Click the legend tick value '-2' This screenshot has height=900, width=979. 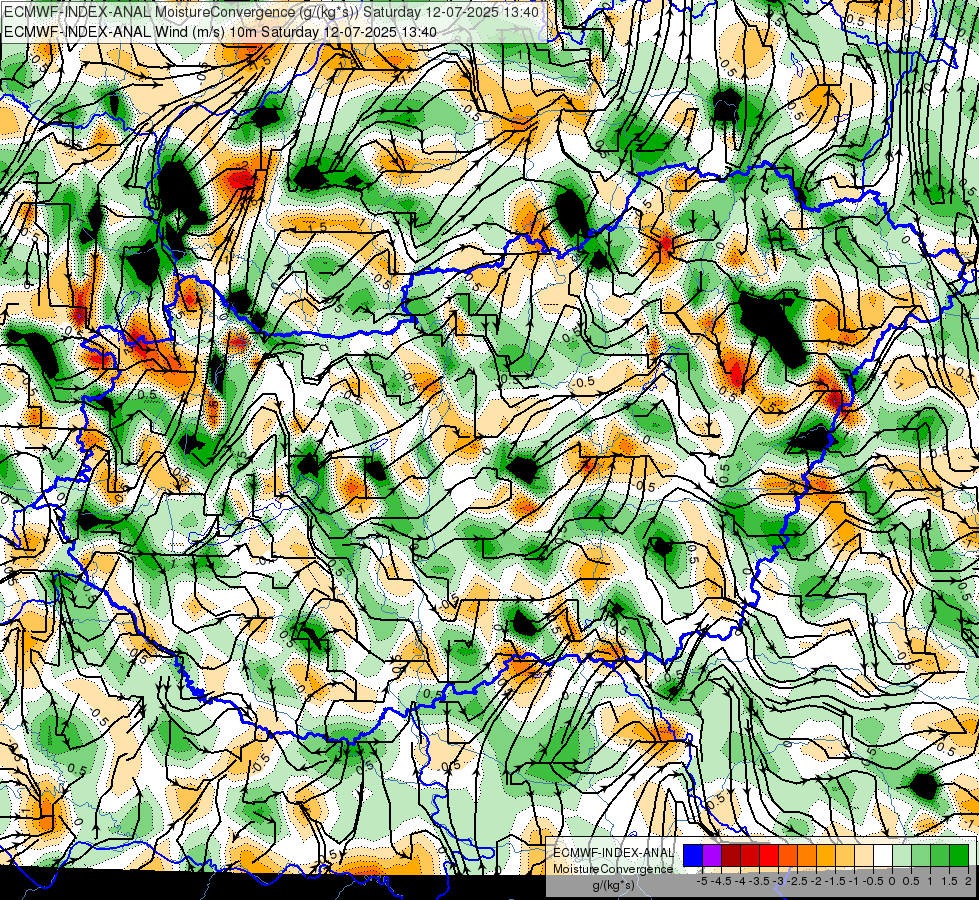816,881
